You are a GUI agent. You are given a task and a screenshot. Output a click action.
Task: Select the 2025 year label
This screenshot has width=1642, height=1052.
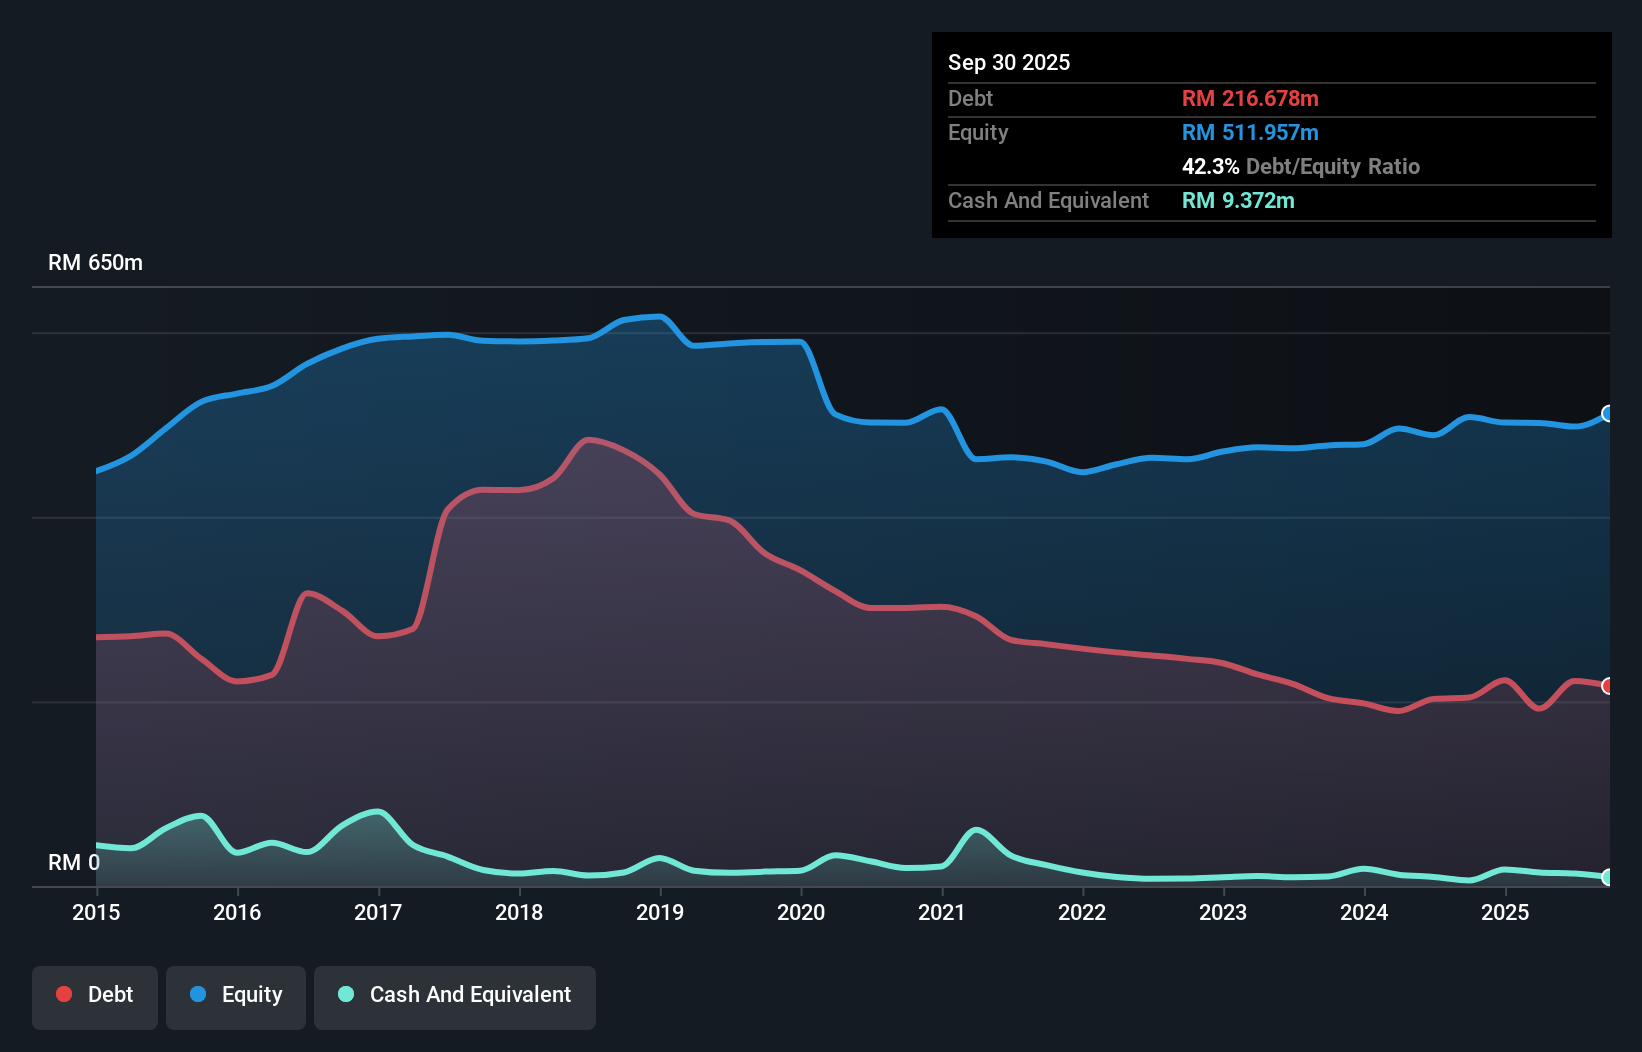1507,912
